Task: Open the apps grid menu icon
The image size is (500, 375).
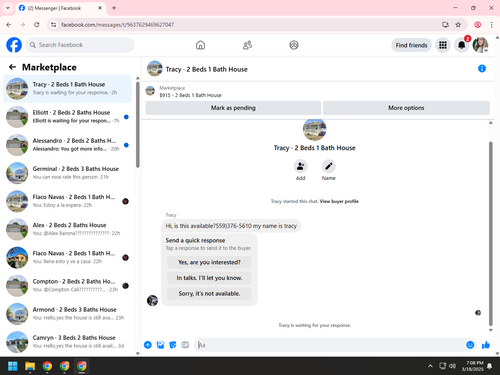Action: coord(443,45)
